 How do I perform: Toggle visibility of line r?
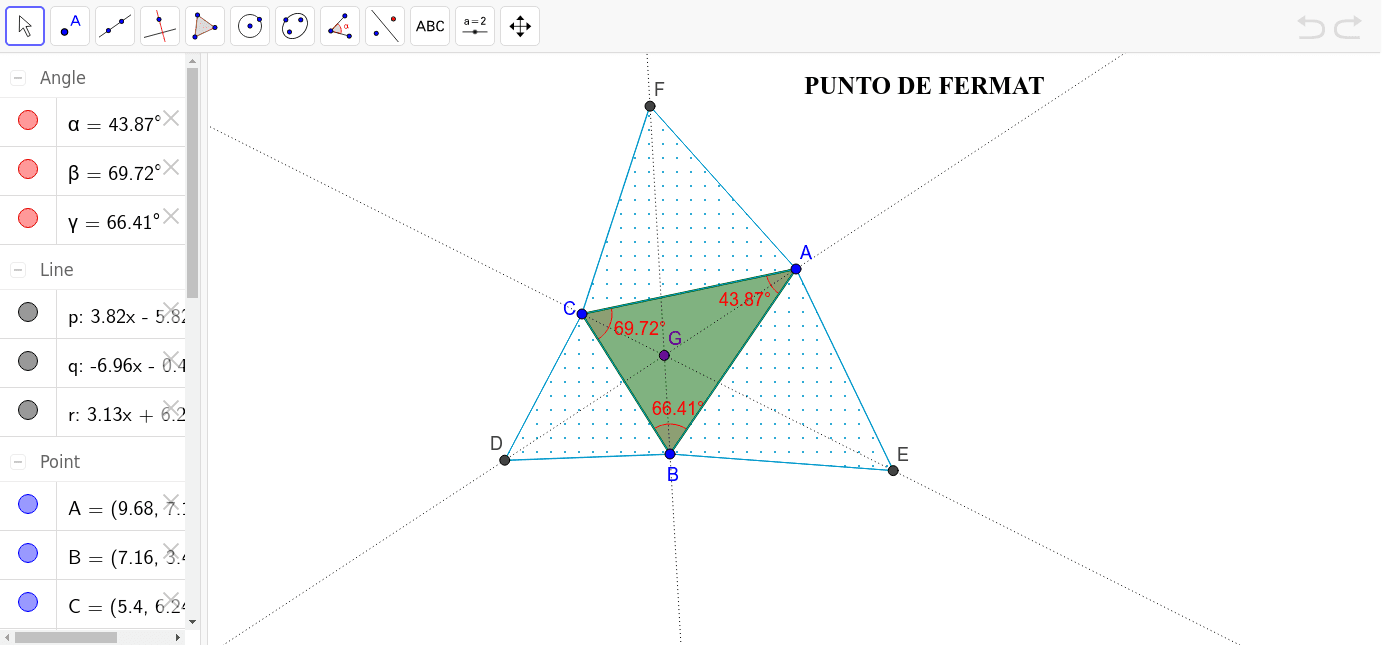(x=28, y=410)
